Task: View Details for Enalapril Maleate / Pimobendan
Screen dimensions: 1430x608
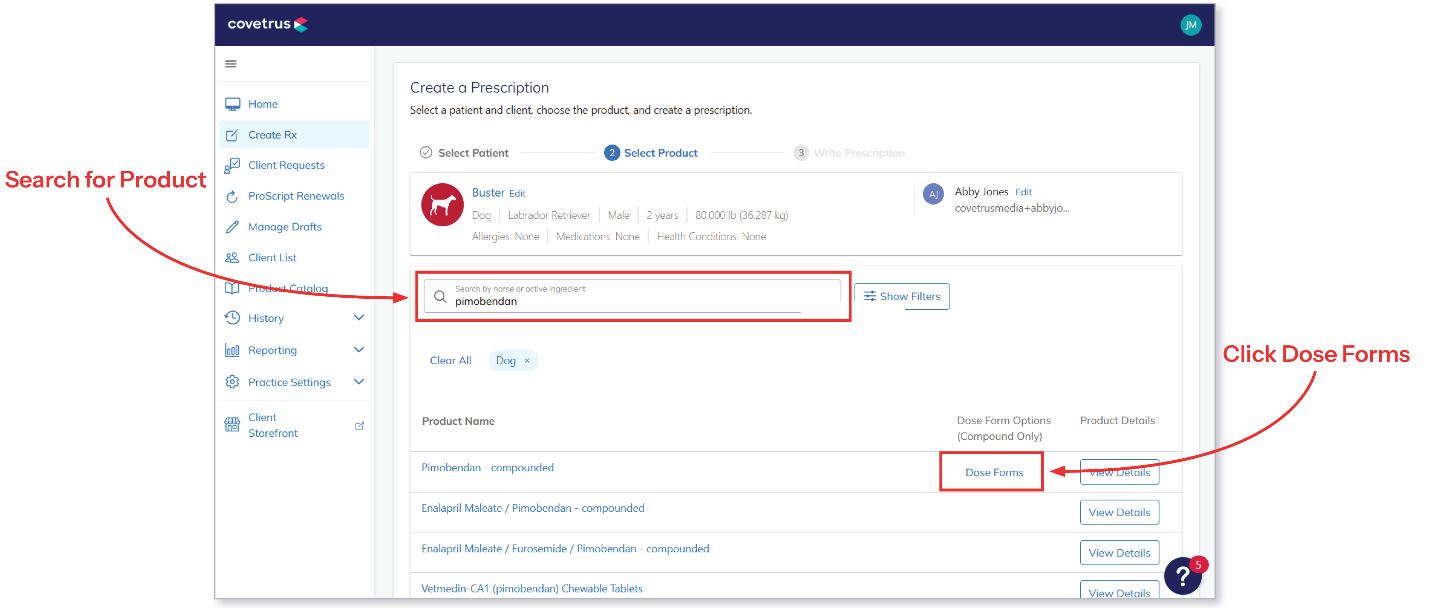Action: [x=1119, y=512]
